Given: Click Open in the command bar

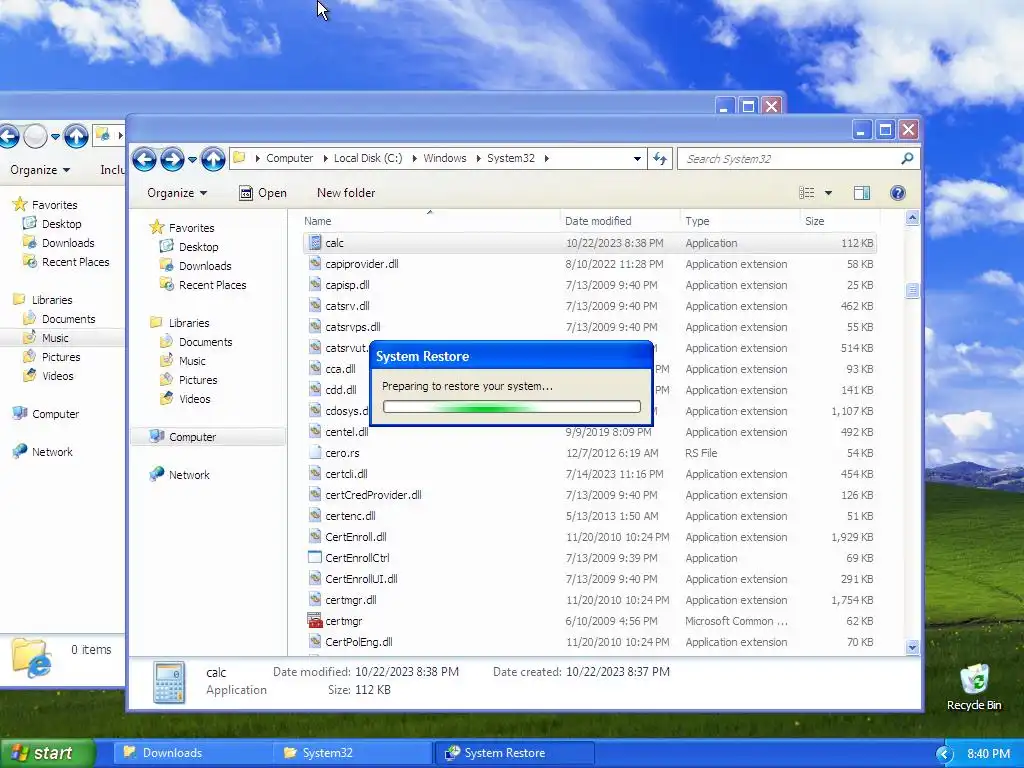Looking at the screenshot, I should pyautogui.click(x=263, y=193).
